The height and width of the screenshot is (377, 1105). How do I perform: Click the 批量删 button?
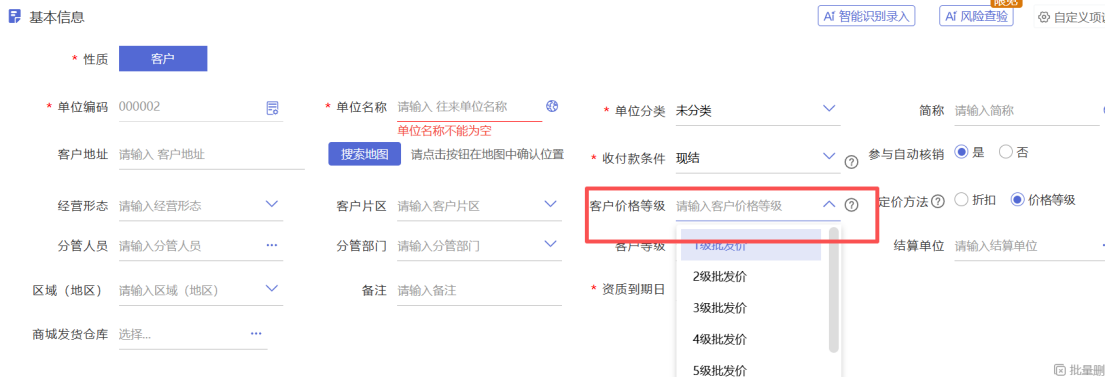(x=1079, y=369)
